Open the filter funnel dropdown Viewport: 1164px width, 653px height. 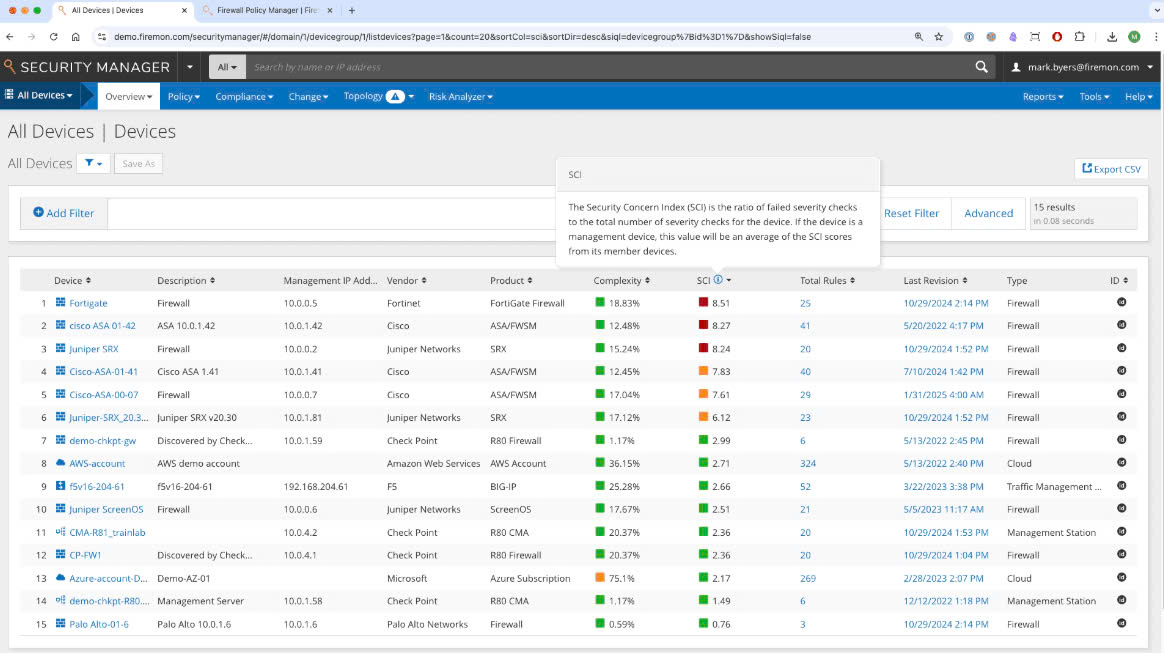93,163
